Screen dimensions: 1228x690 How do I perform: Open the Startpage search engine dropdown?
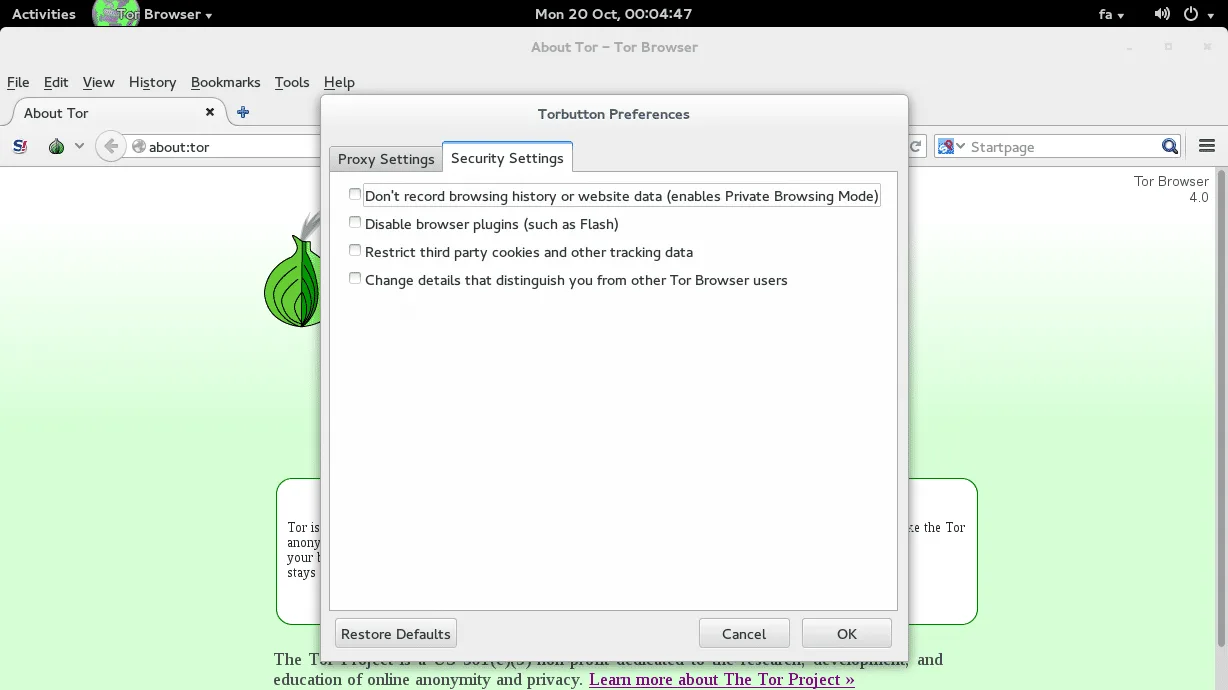(x=953, y=147)
